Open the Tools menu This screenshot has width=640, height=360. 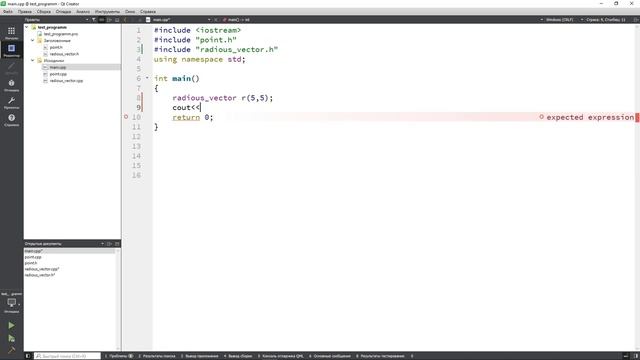107,11
